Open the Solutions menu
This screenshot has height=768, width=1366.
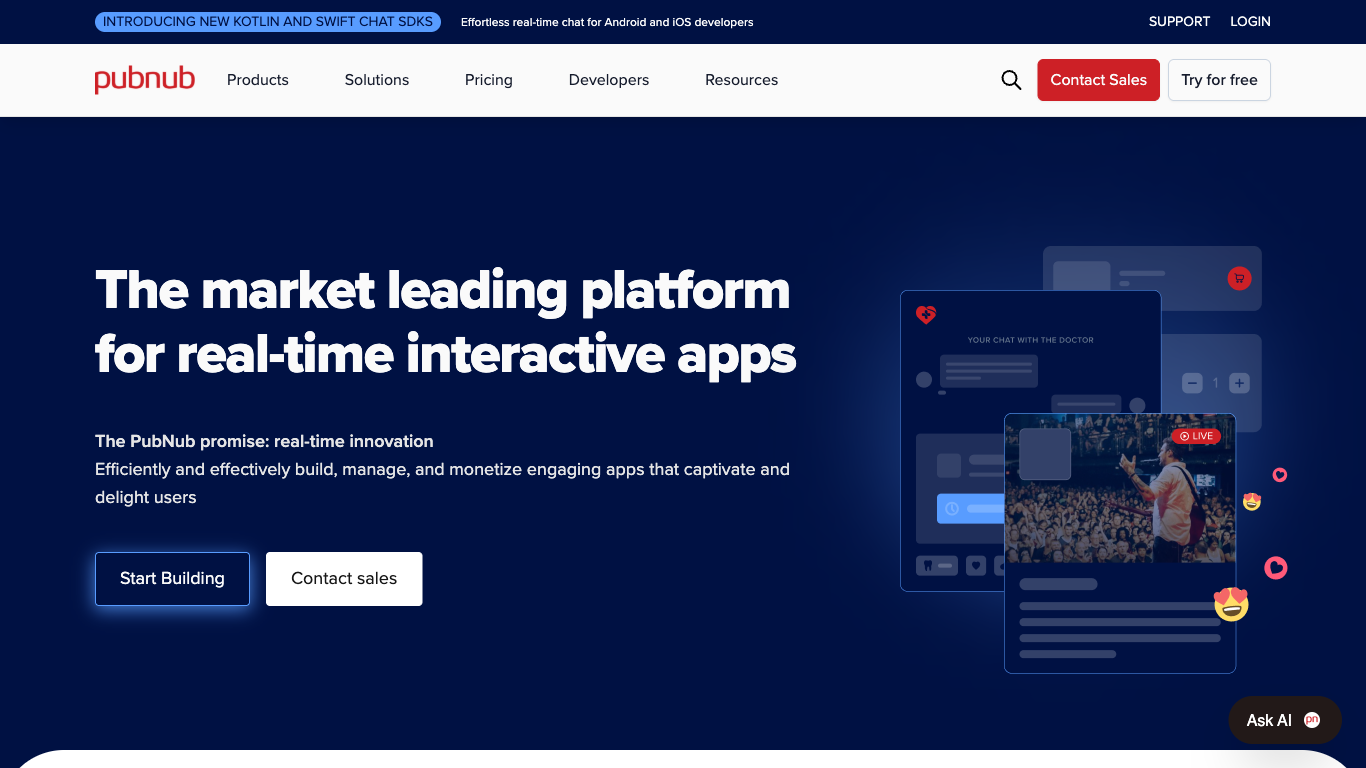pyautogui.click(x=377, y=80)
